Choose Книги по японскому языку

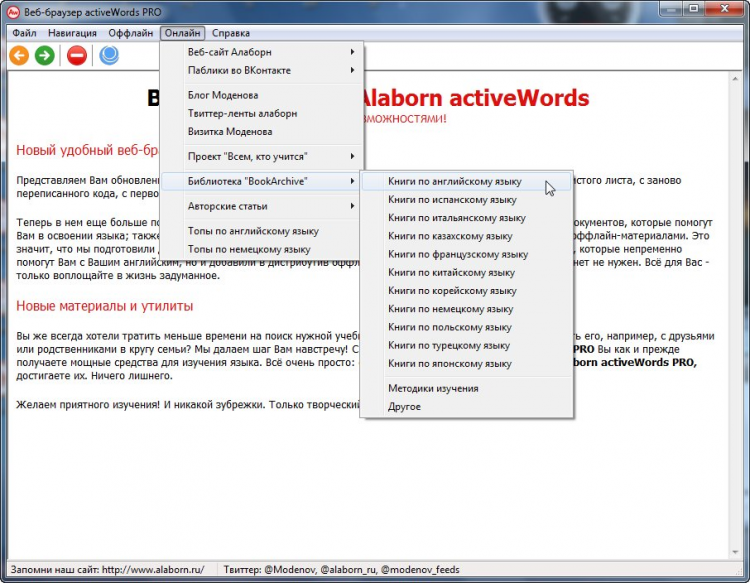coord(466,363)
